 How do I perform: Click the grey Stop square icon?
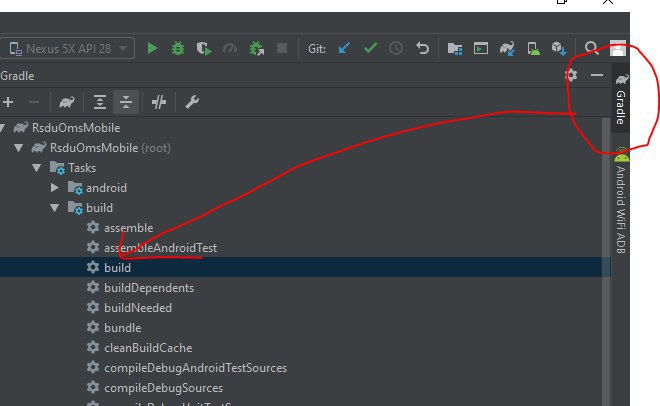[282, 48]
